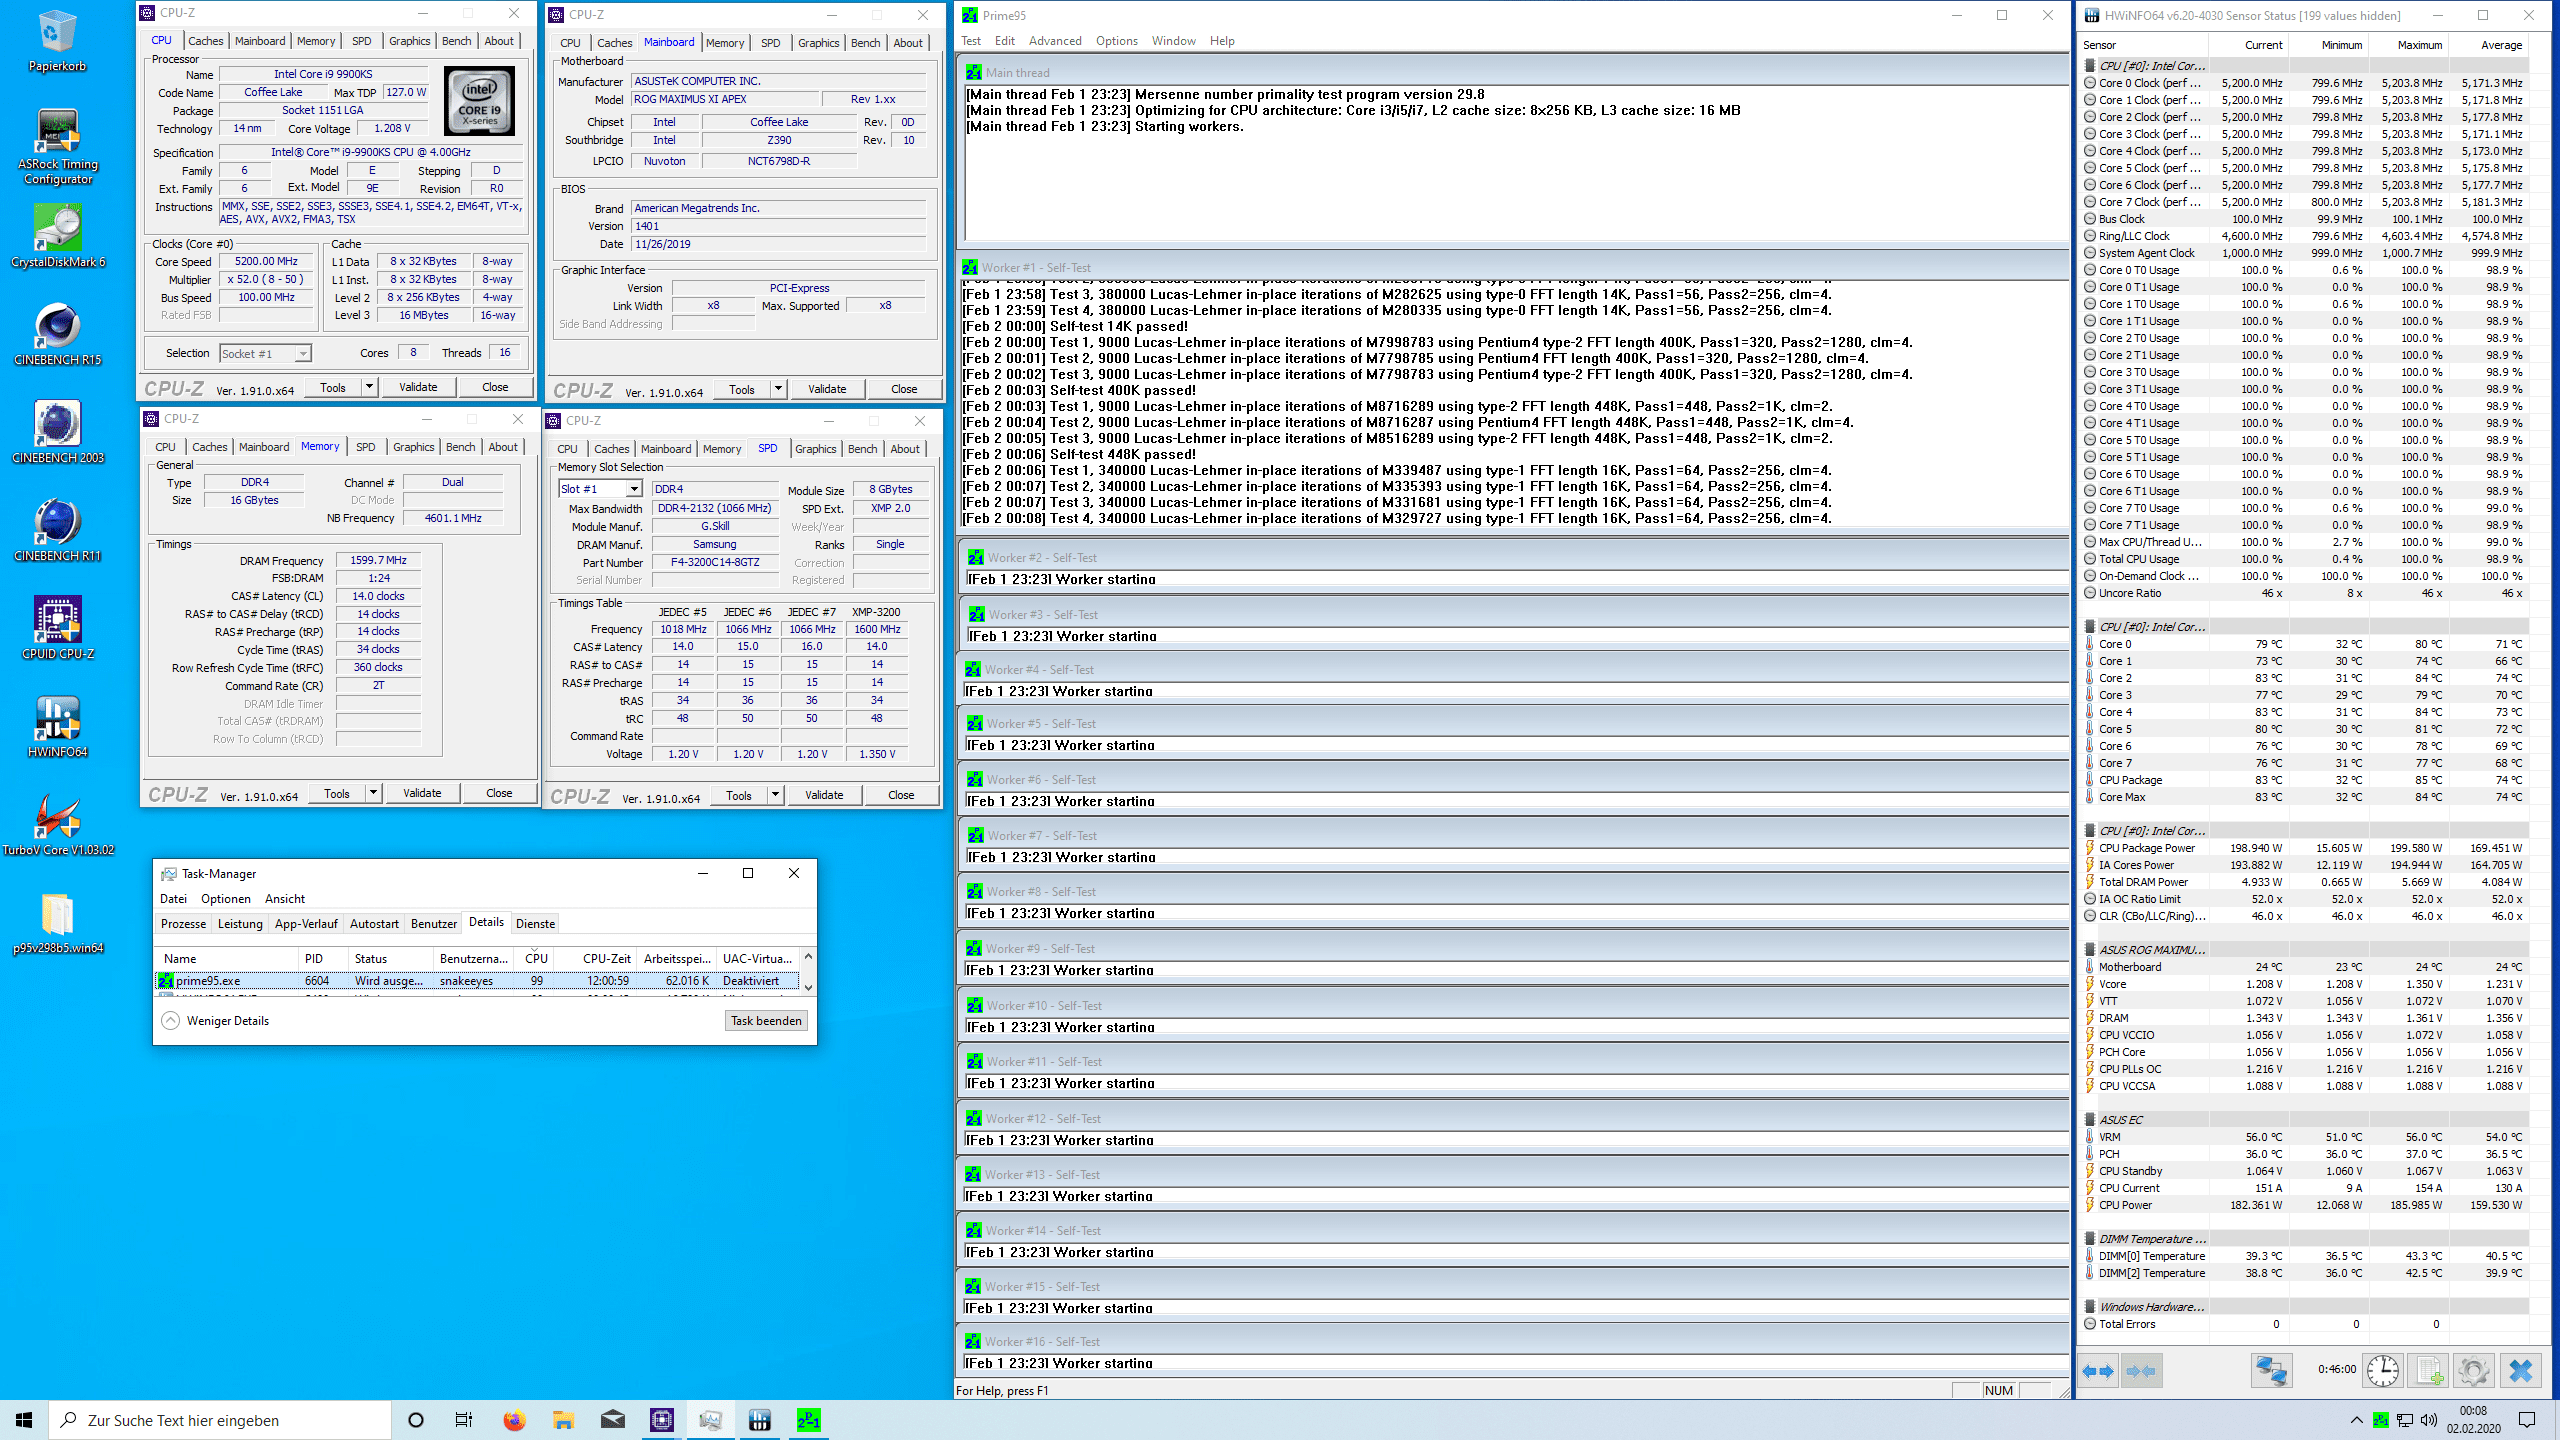2560x1440 pixels.
Task: Open HWiNFO remote network monitors icon
Action: click(2270, 1371)
